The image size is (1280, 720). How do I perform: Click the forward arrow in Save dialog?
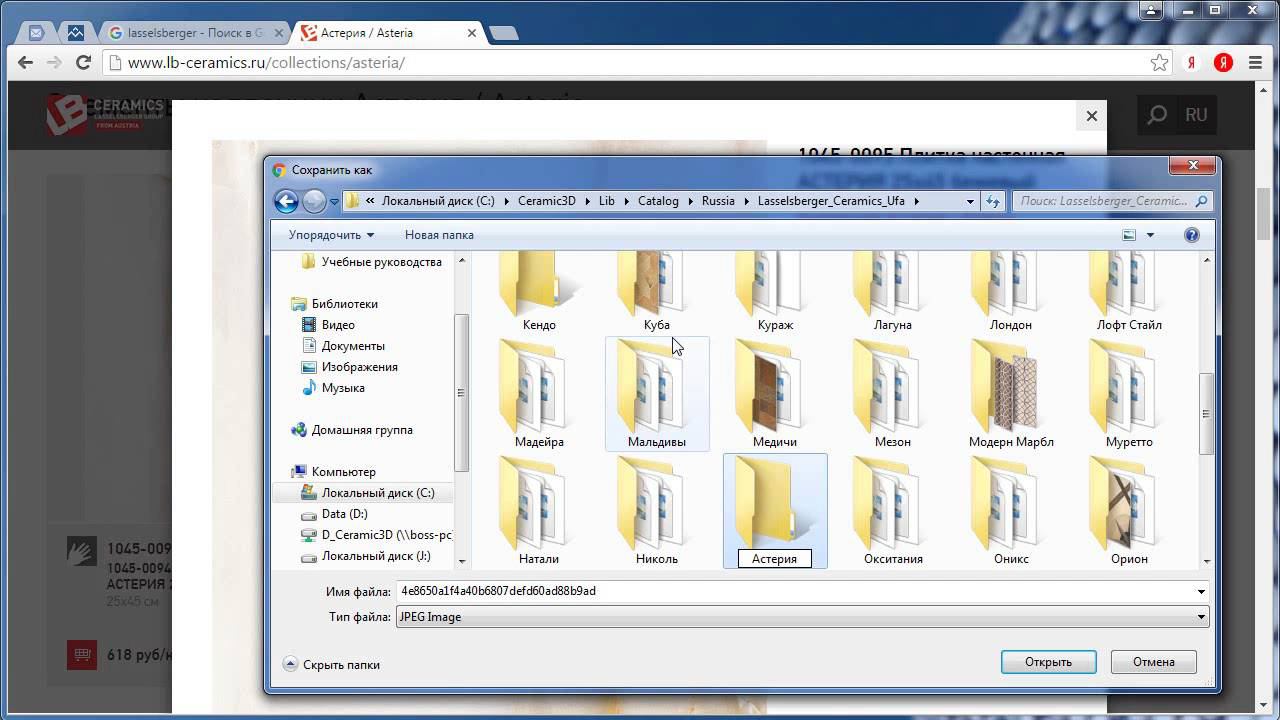pyautogui.click(x=314, y=201)
